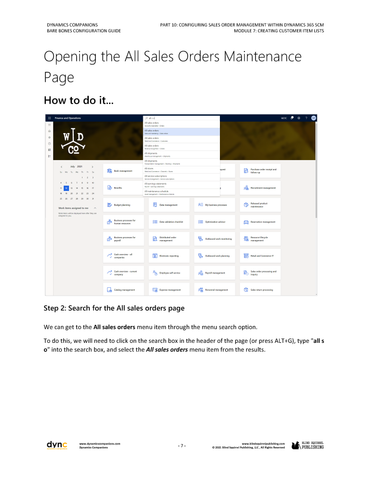Select the highlighted All sales orders result
This screenshot has height=480, width=371.
181,132
